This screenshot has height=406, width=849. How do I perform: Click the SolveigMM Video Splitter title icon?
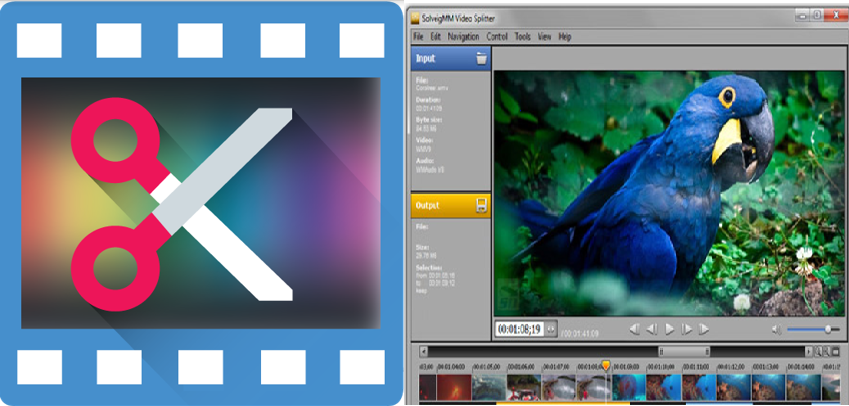pos(415,18)
